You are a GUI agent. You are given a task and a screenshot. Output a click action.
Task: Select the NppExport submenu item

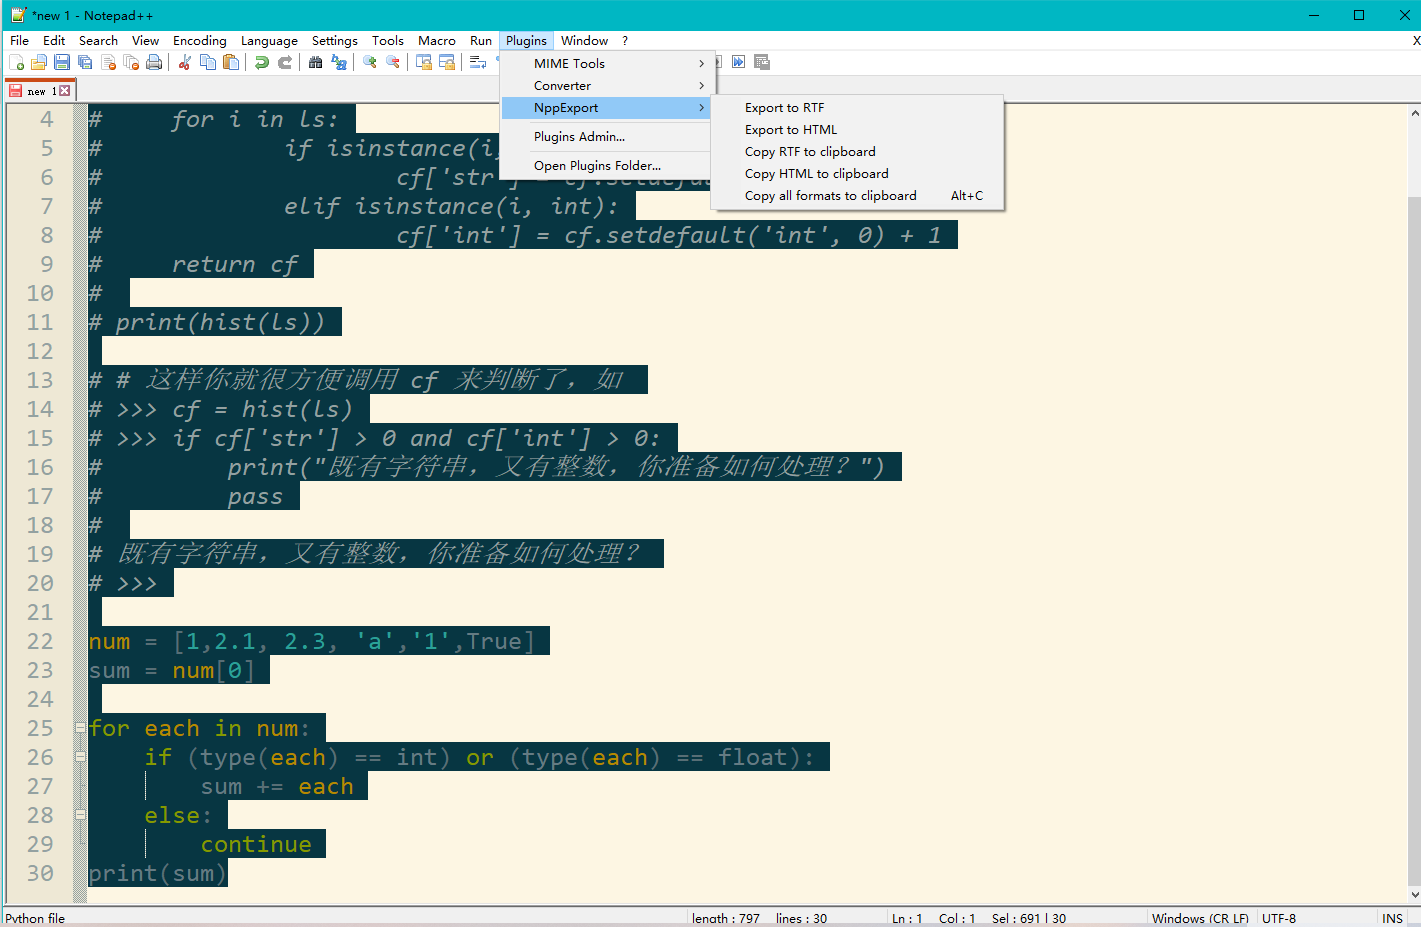point(607,107)
